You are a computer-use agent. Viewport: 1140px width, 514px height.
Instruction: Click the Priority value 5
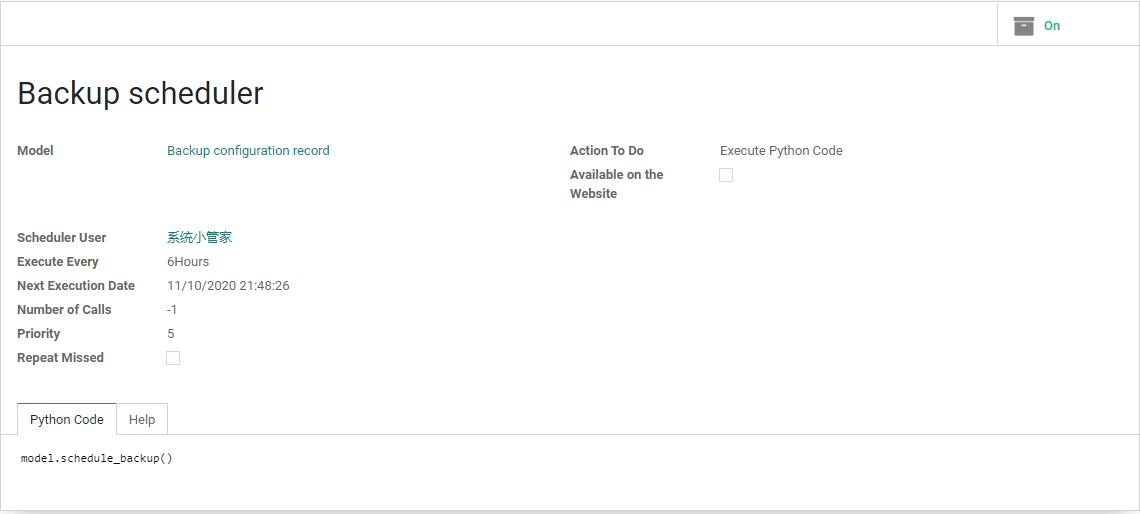click(171, 334)
